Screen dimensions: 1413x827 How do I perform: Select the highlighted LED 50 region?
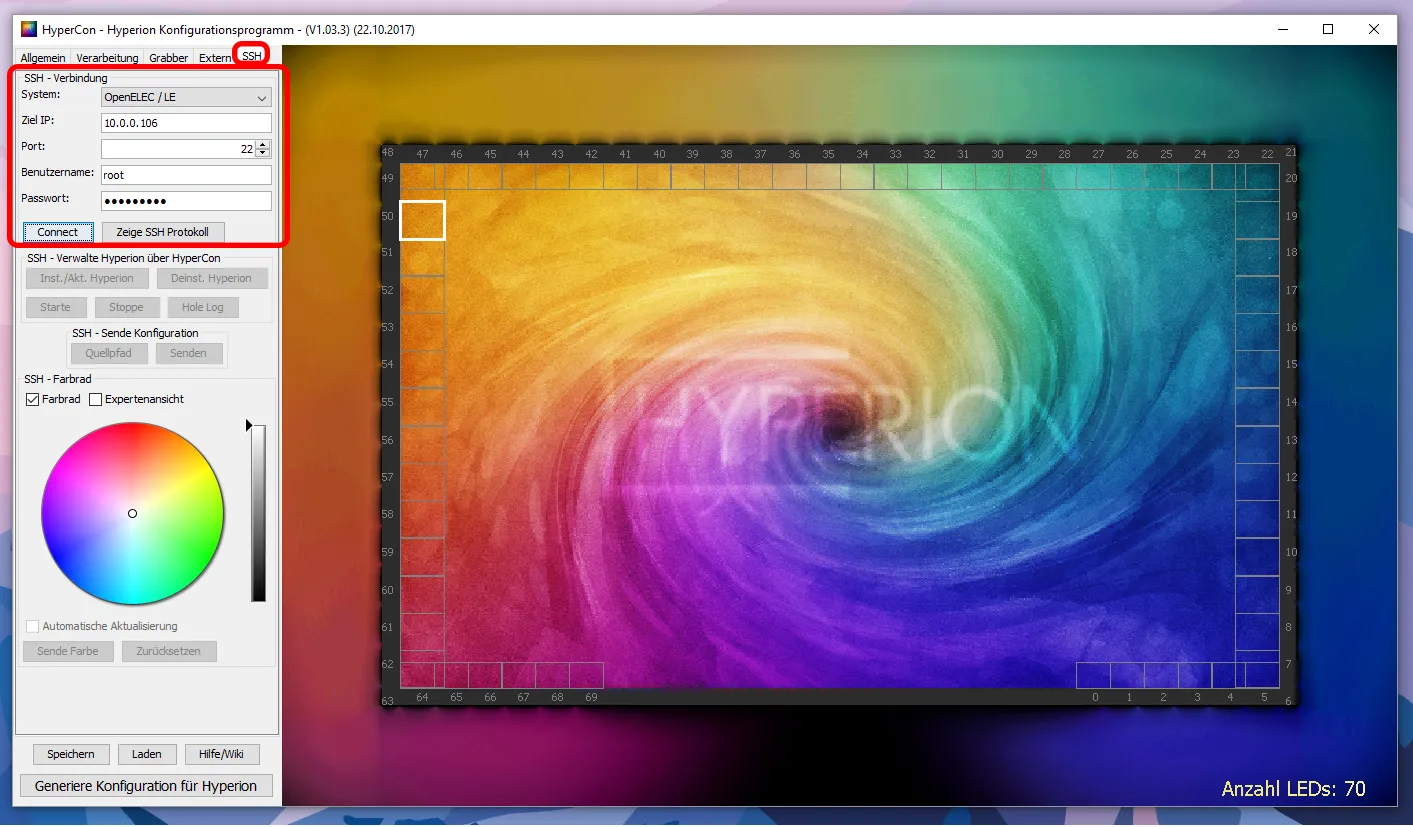(422, 220)
